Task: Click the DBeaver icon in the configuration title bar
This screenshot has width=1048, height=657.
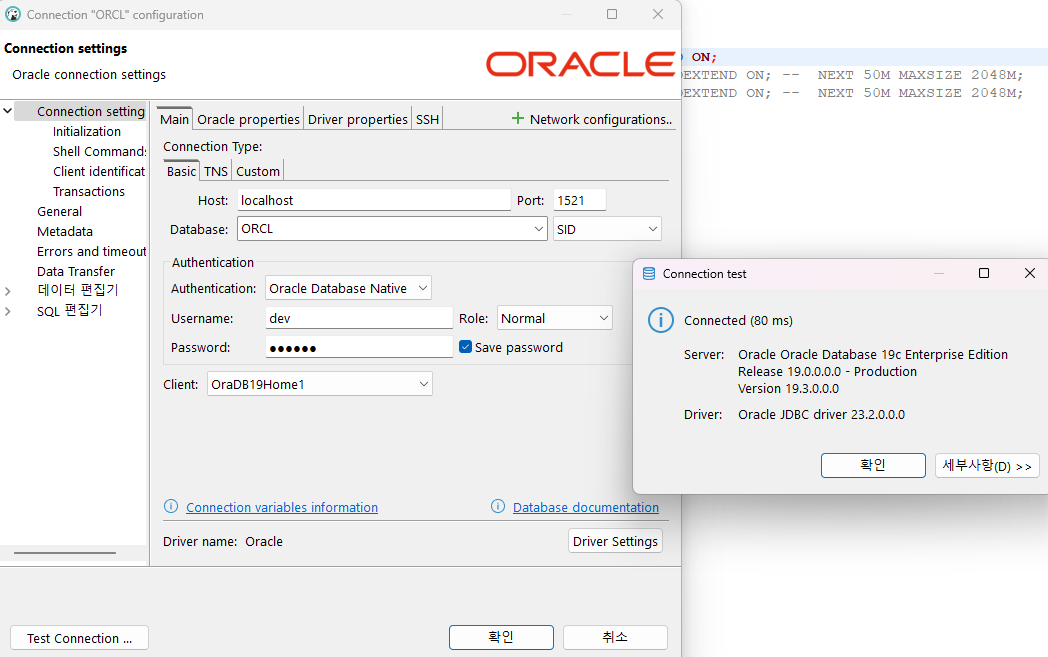Action: point(13,14)
